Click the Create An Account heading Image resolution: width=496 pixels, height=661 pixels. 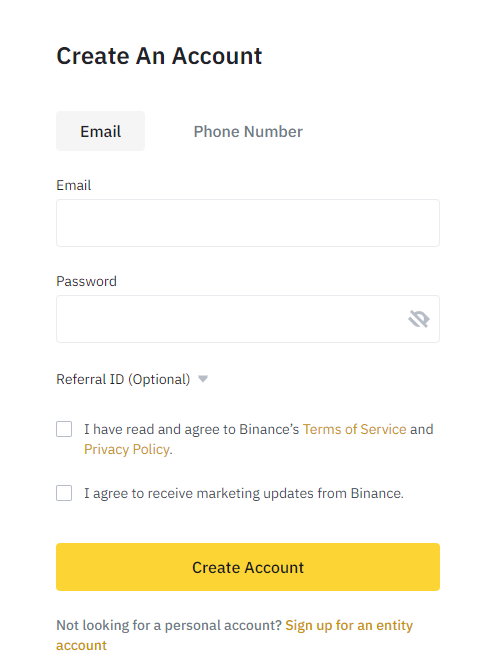coord(159,56)
